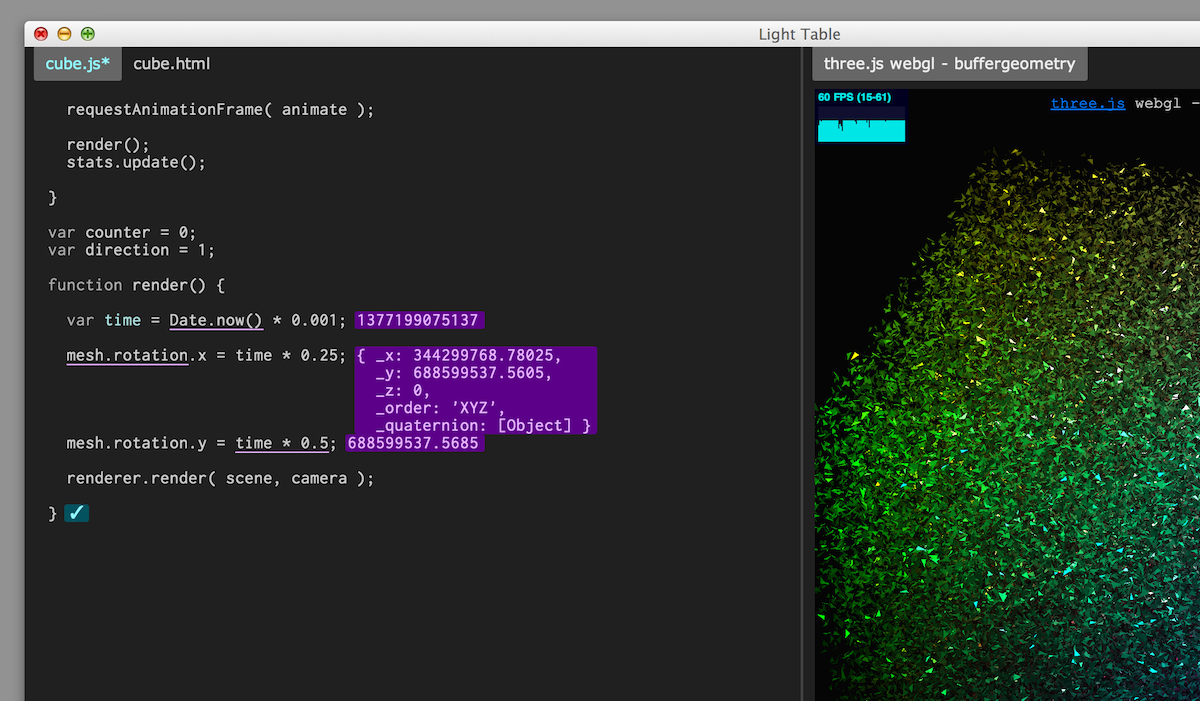Place cursor on stats.update() line
This screenshot has width=1200, height=701.
[x=136, y=162]
